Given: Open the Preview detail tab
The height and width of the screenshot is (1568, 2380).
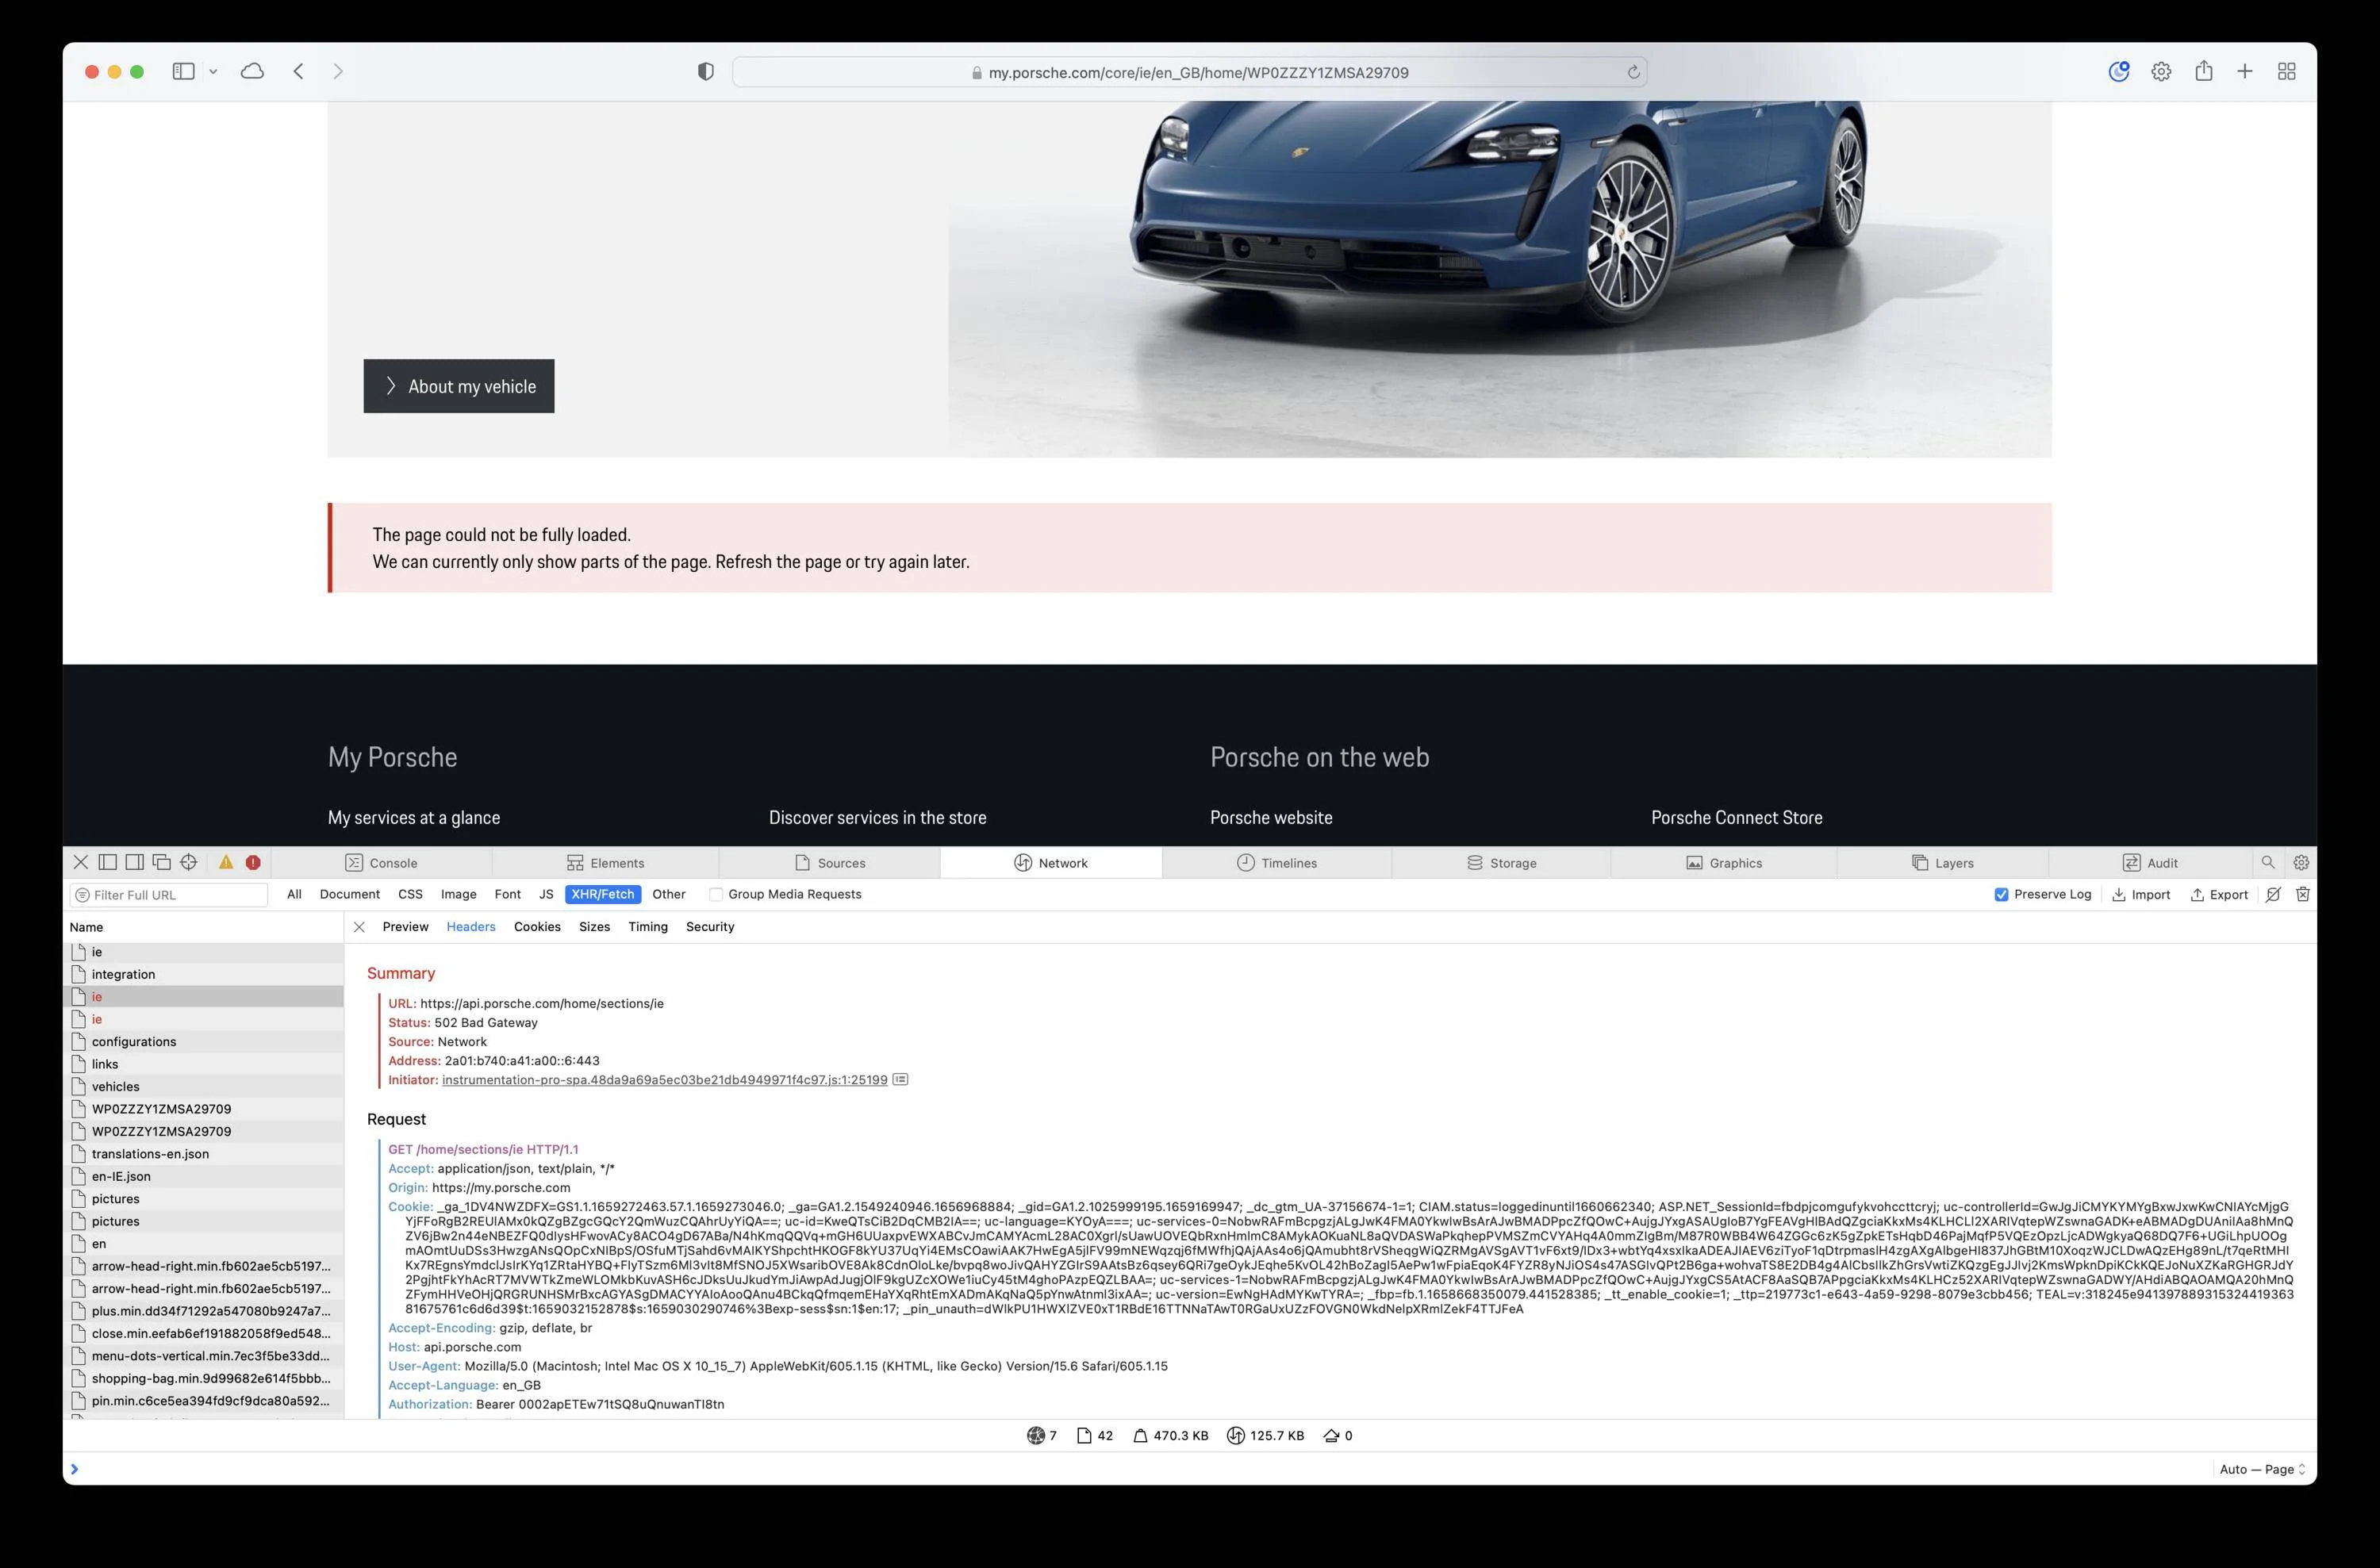Looking at the screenshot, I should pyautogui.click(x=405, y=927).
